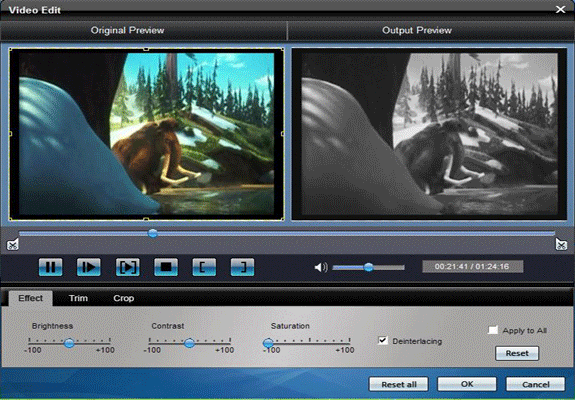Click the Reset button
575x400 pixels.
pyautogui.click(x=517, y=353)
